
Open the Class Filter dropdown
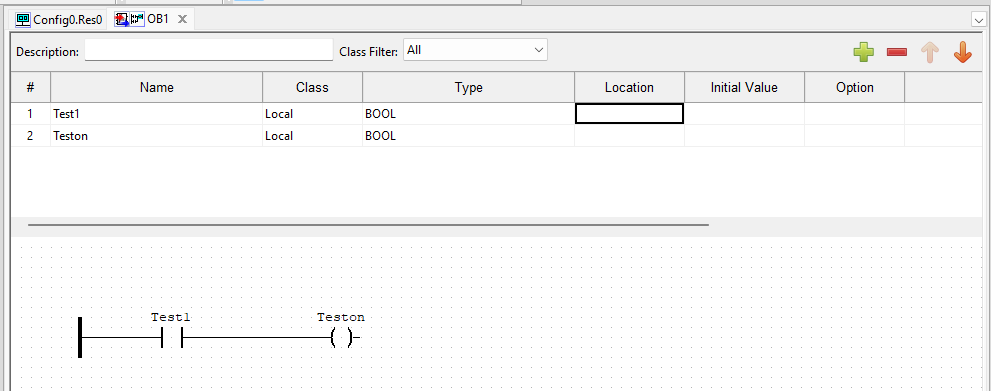tap(475, 50)
